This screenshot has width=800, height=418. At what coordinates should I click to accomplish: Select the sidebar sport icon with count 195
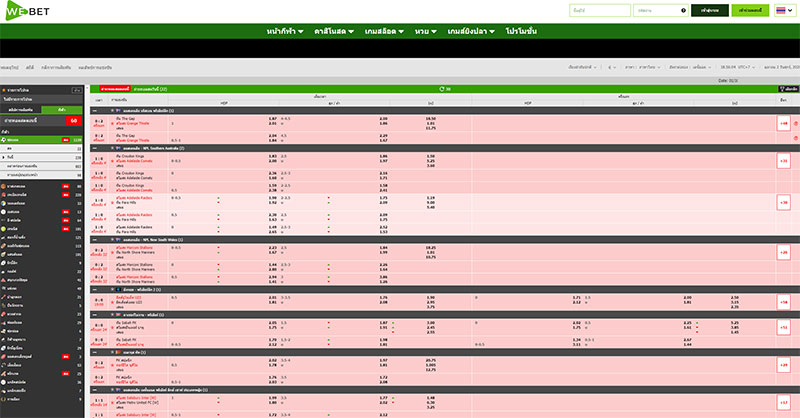(4, 254)
